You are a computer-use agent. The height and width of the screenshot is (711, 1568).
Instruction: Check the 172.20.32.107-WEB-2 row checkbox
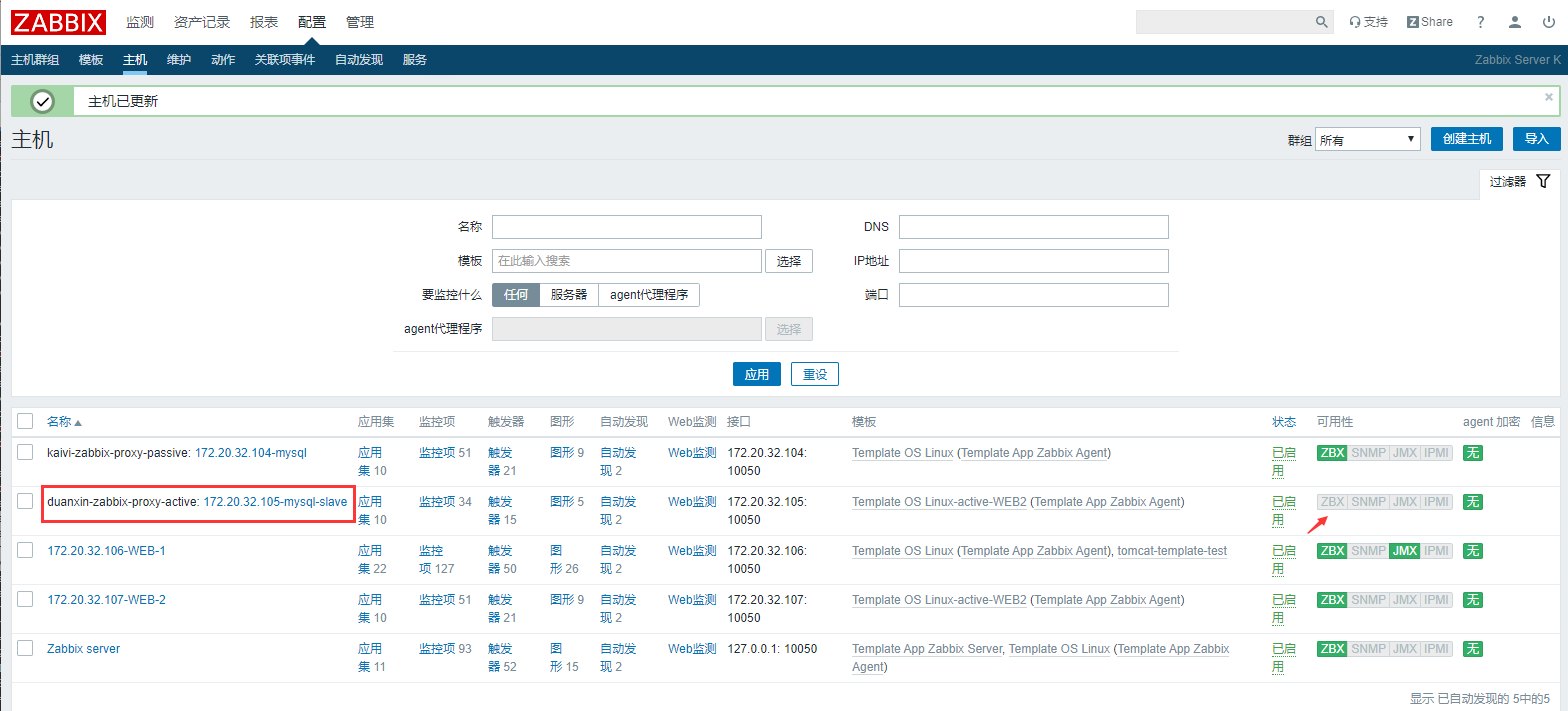[x=26, y=599]
